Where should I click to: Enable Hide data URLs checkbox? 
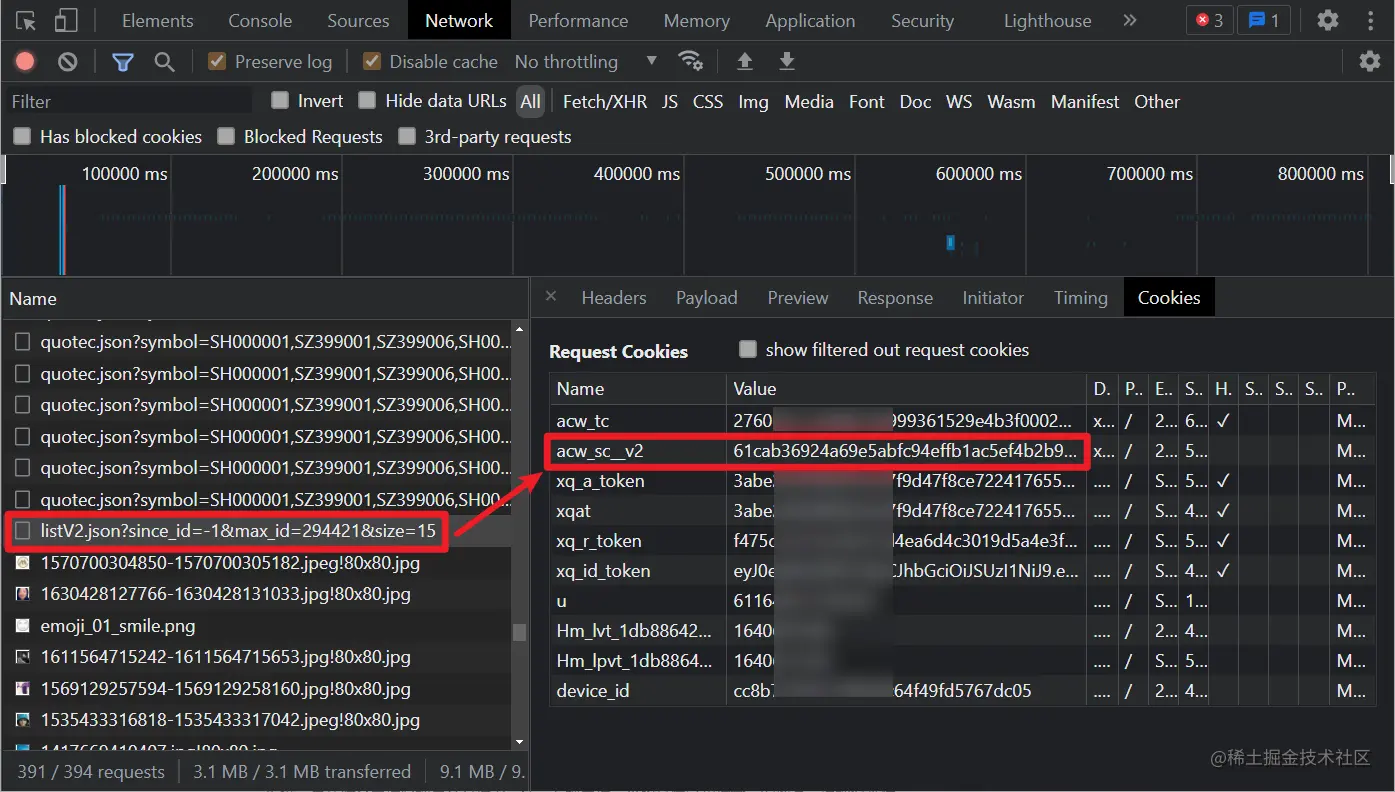click(x=367, y=100)
